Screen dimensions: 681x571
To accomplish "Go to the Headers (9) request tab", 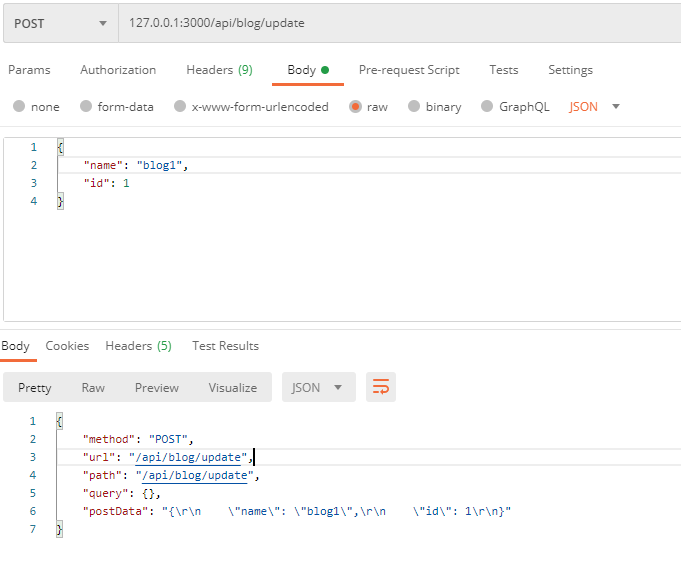I will click(x=219, y=70).
